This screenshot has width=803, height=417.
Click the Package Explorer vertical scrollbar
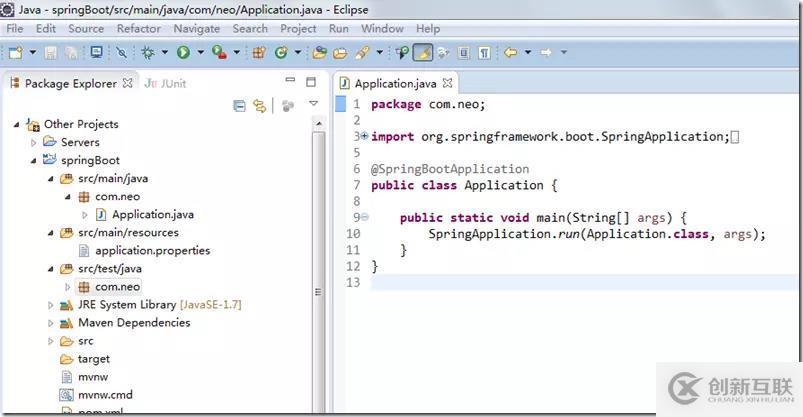319,272
